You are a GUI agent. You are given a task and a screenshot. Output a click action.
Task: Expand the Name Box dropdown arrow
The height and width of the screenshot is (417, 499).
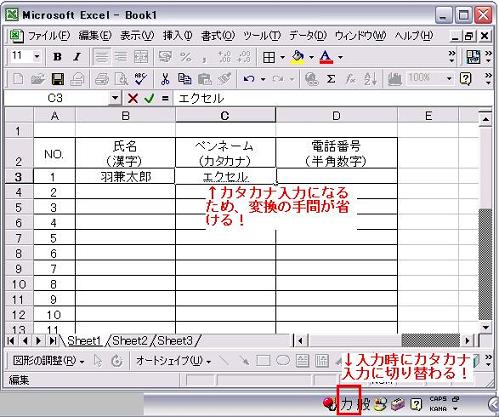click(x=115, y=98)
